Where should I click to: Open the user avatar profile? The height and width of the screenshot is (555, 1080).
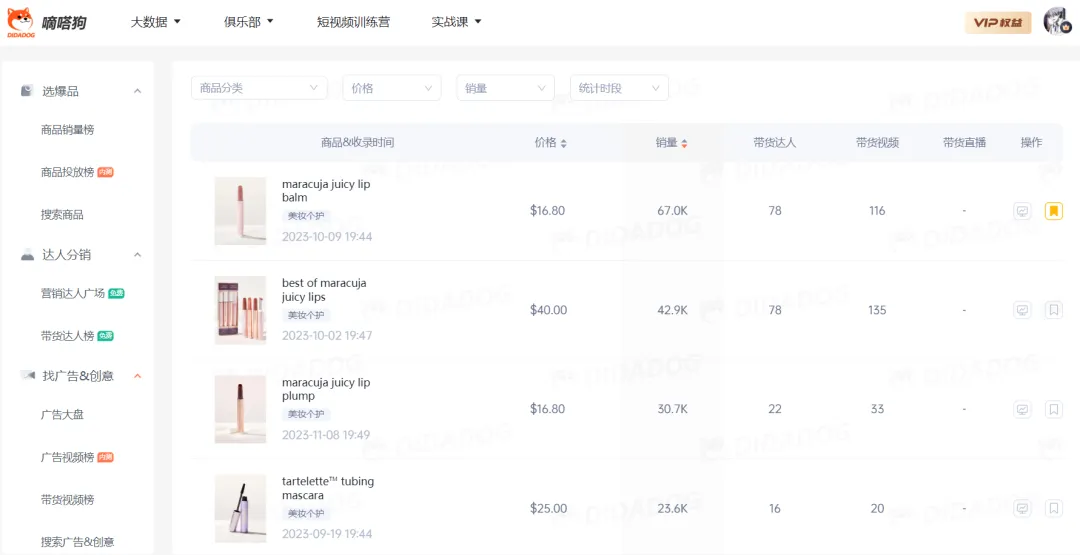pos(1057,22)
